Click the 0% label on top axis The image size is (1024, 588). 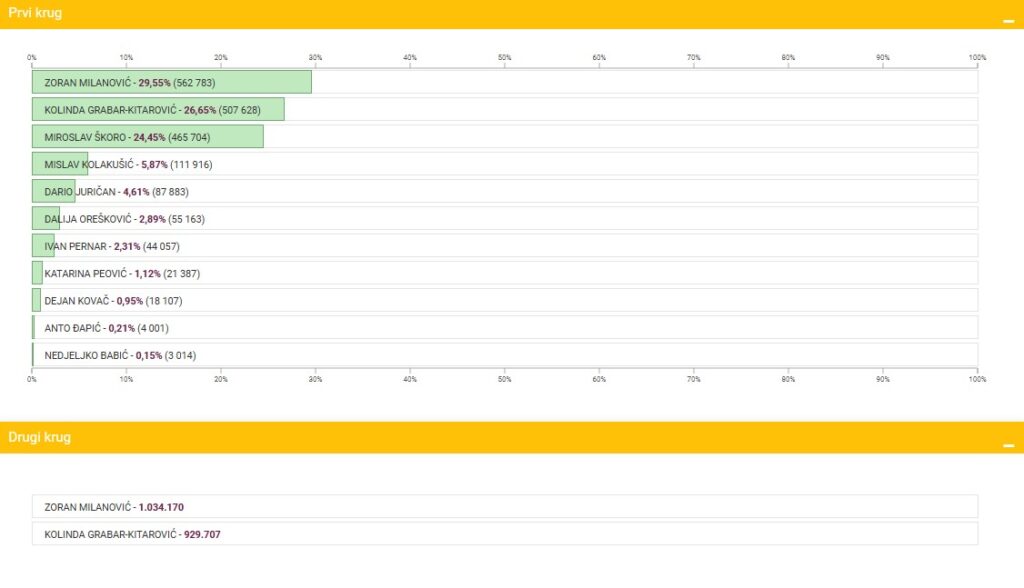tap(33, 58)
